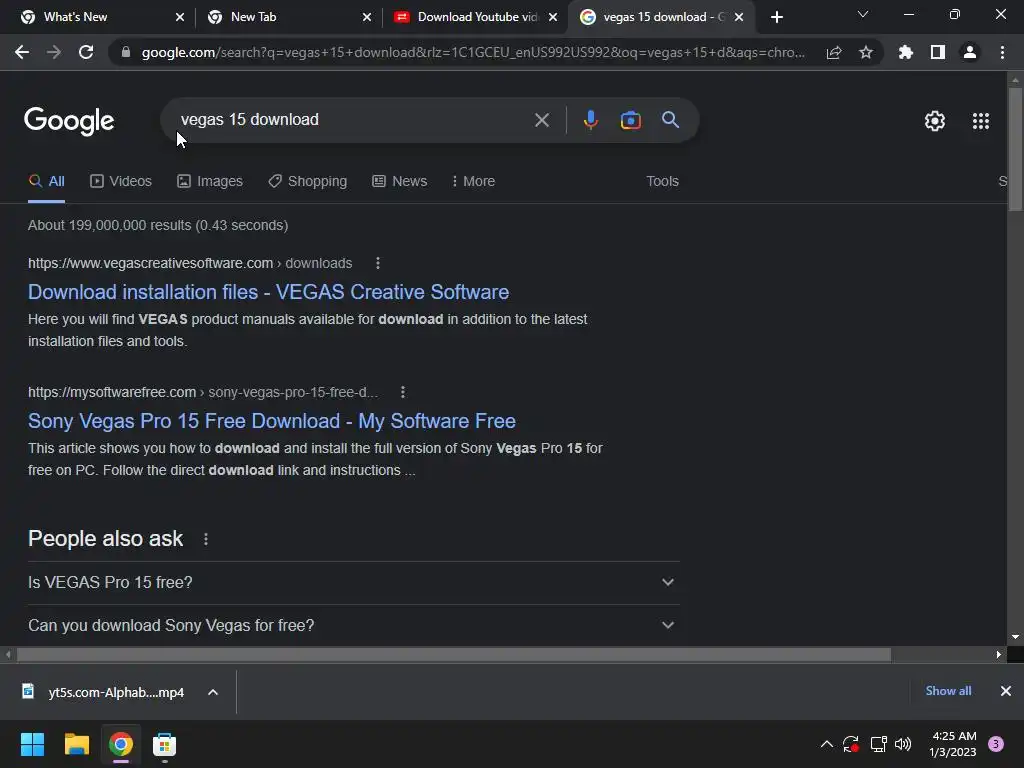Open Download installation files VEGAS link

coord(268,292)
